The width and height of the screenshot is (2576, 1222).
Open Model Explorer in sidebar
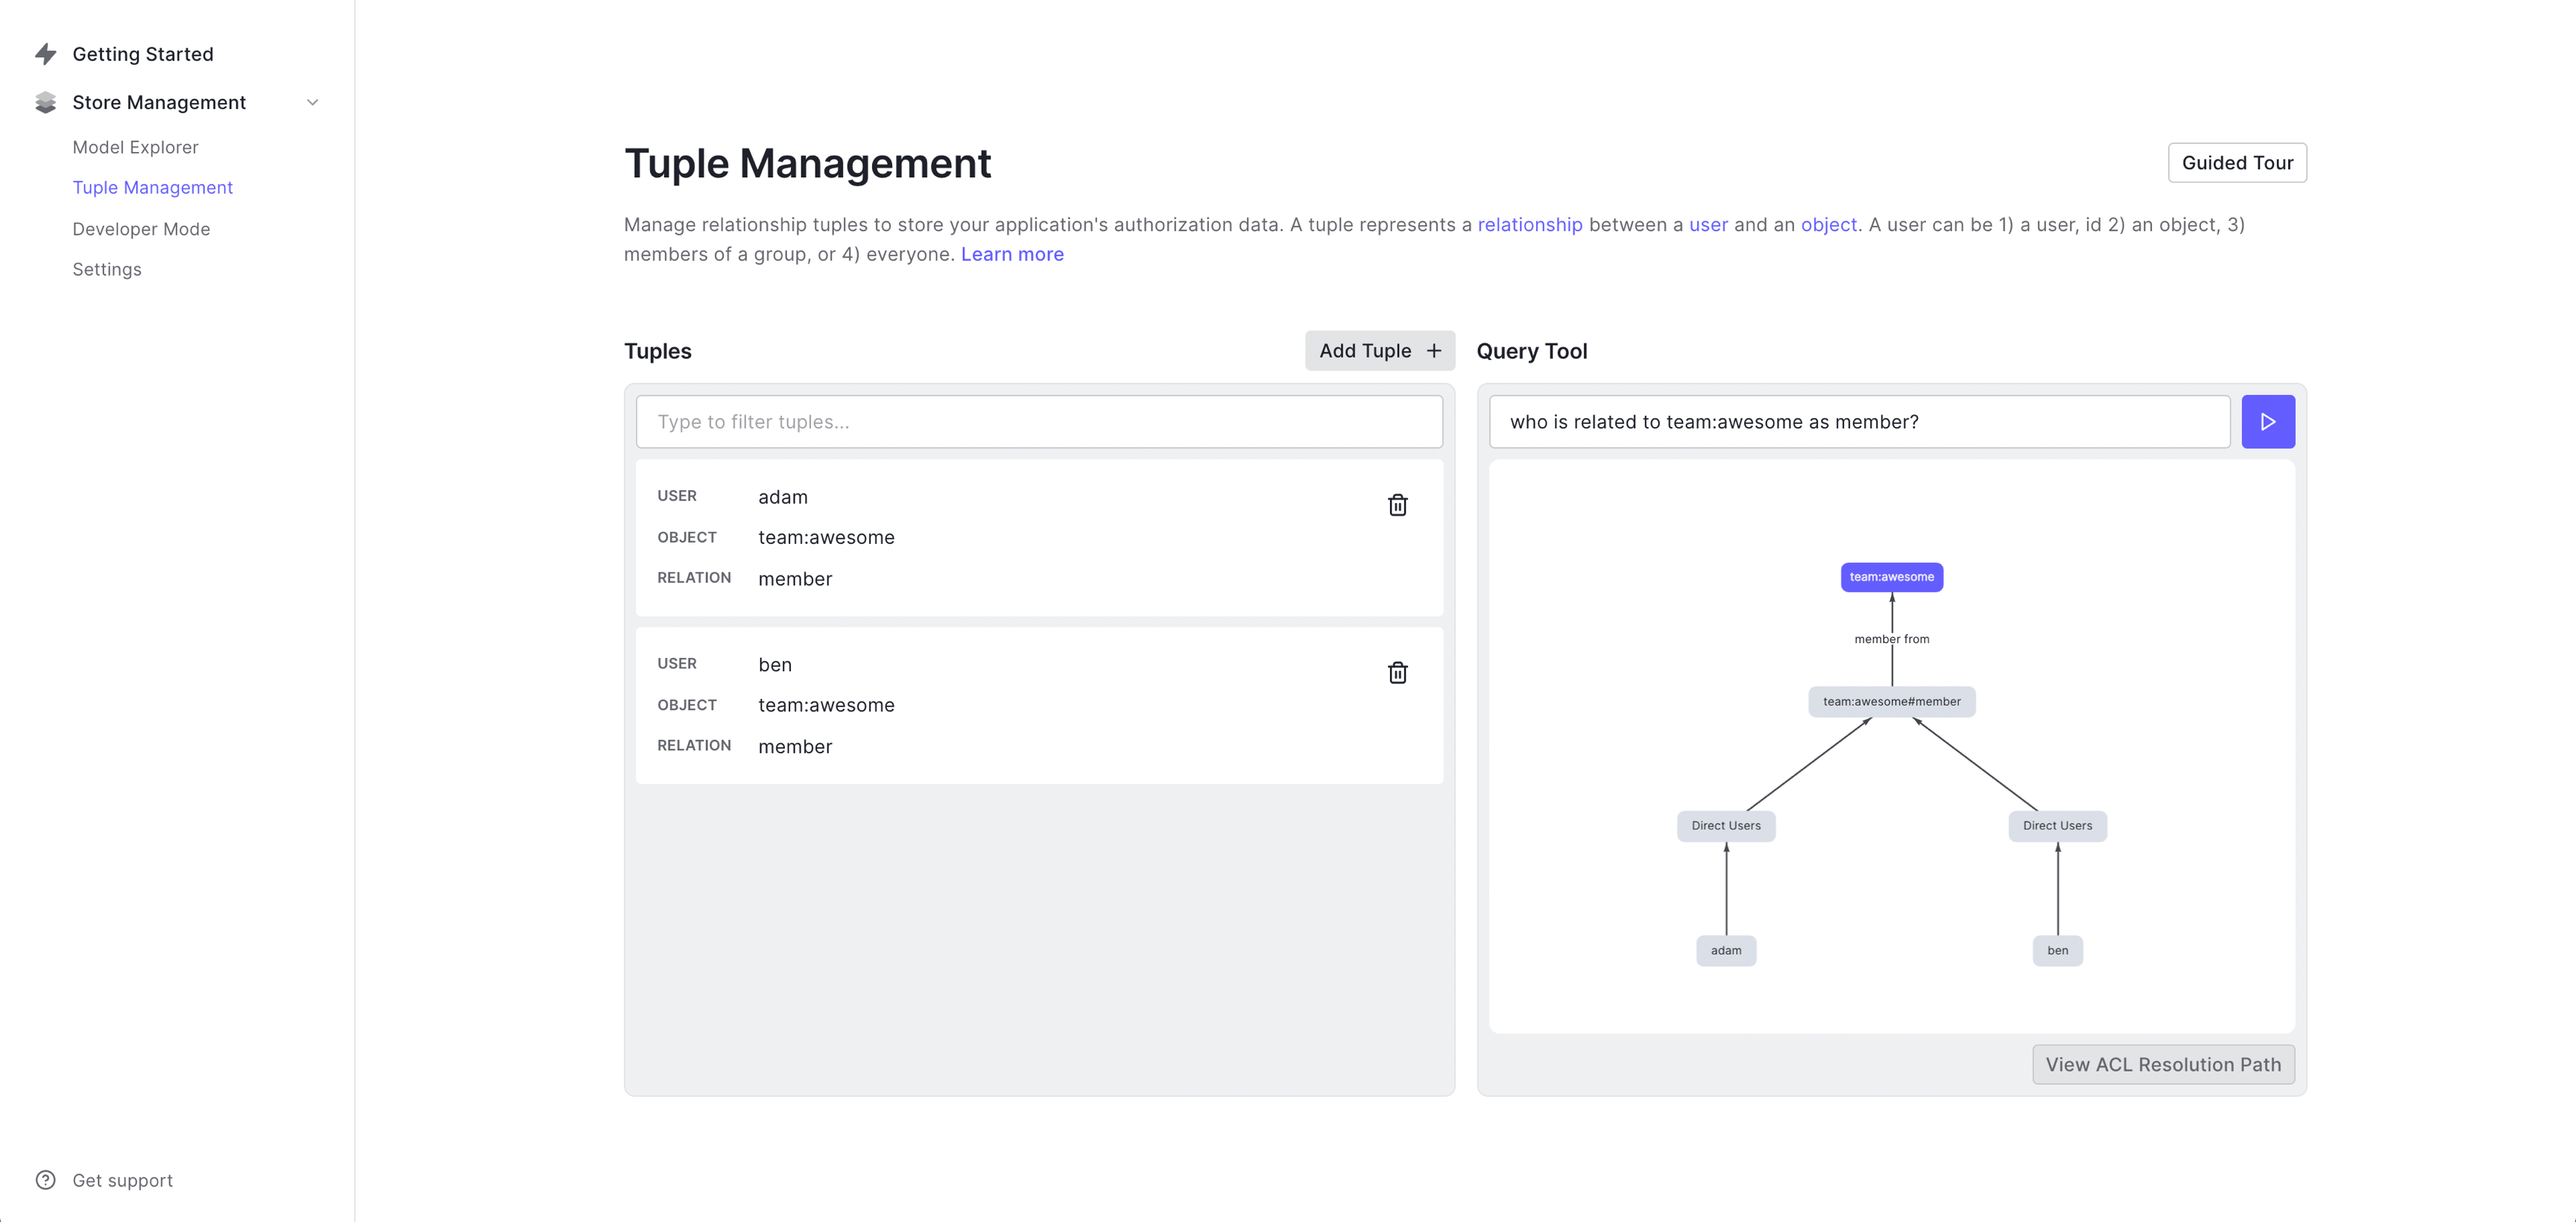tap(135, 147)
